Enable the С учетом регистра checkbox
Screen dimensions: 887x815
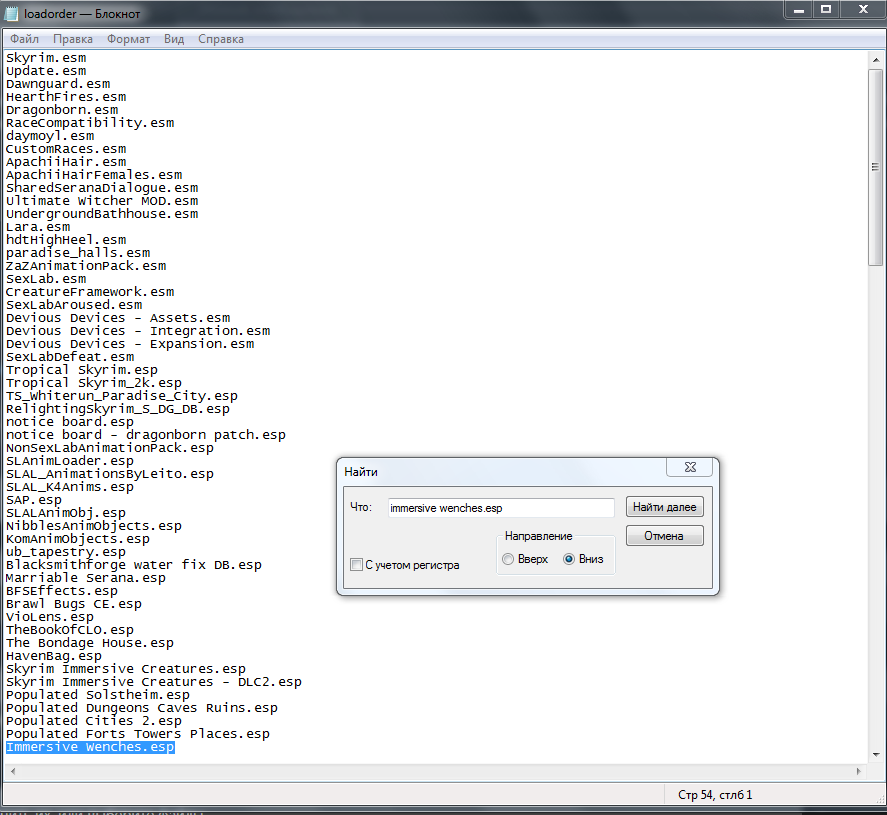pos(357,565)
